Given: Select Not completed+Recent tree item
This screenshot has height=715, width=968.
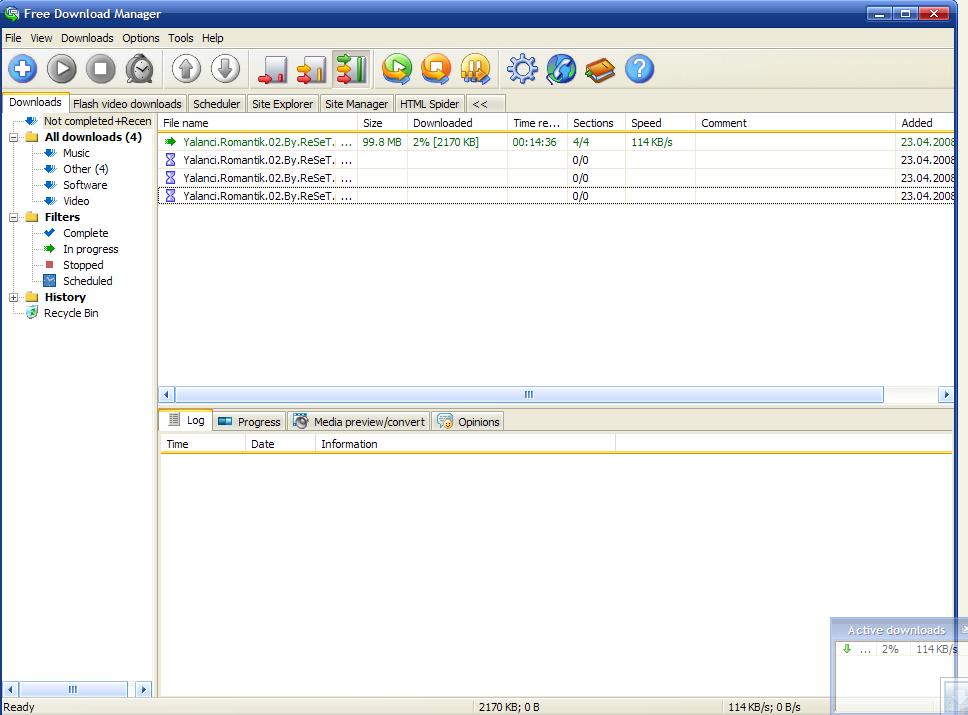Looking at the screenshot, I should [x=98, y=121].
